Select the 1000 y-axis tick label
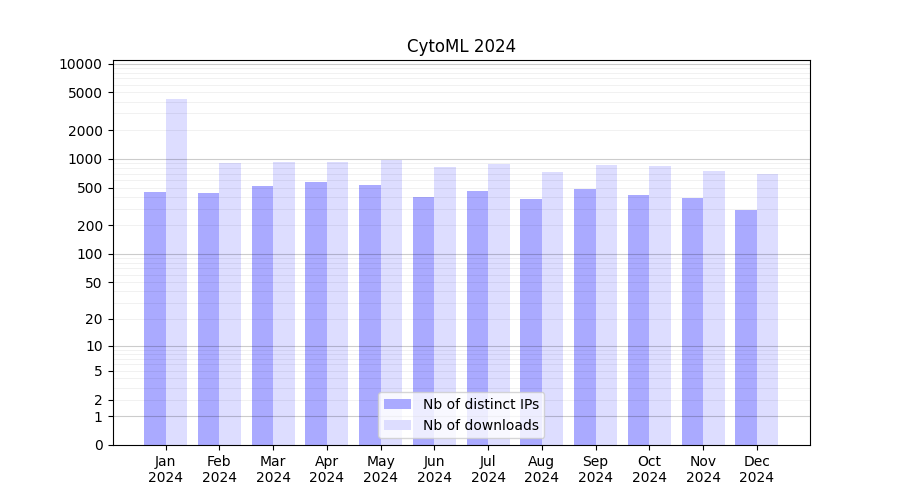This screenshot has width=900, height=500. (85, 159)
